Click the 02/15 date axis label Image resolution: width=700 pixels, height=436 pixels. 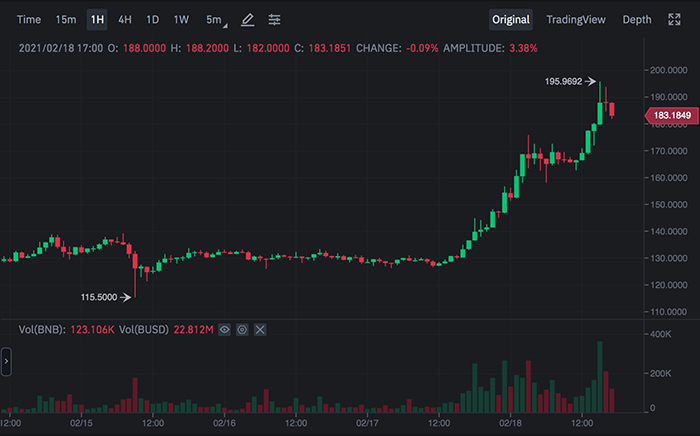point(81,423)
